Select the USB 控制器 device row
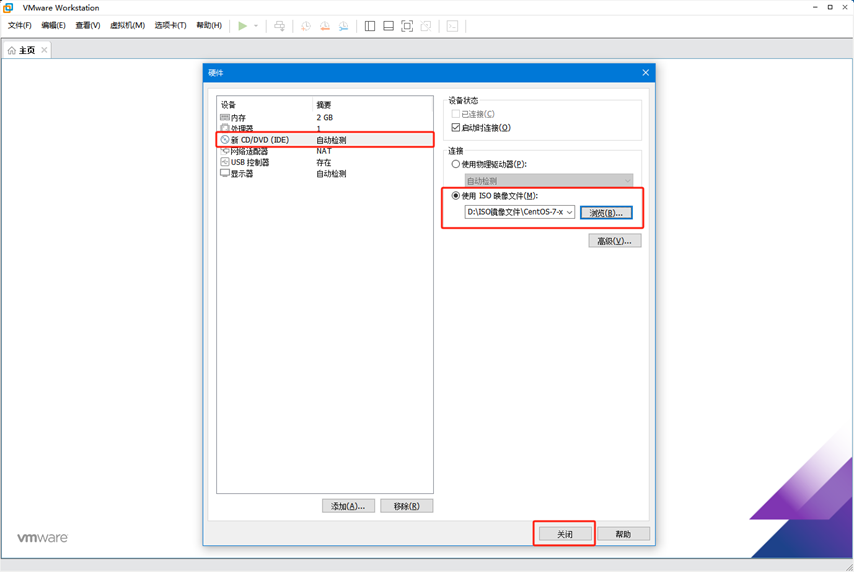The width and height of the screenshot is (854, 572). tap(325, 162)
